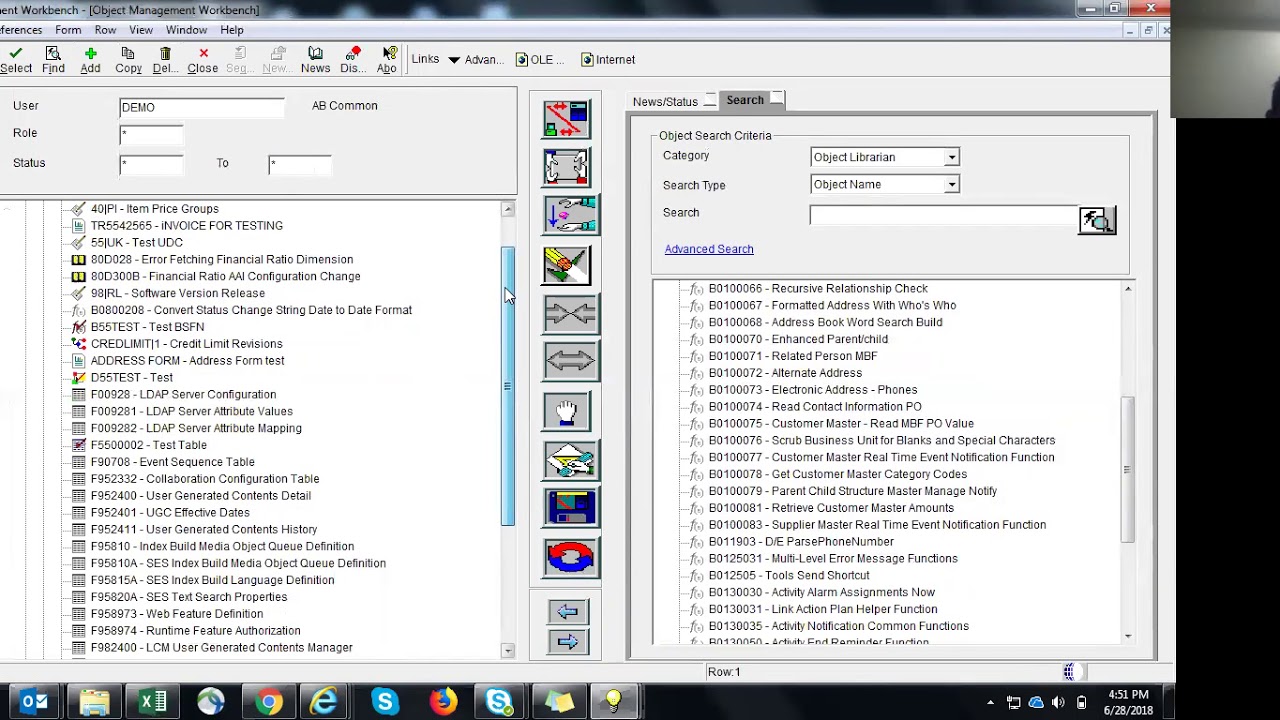Click the gray inward-pointing arrows button
The image size is (1280, 720).
point(570,313)
